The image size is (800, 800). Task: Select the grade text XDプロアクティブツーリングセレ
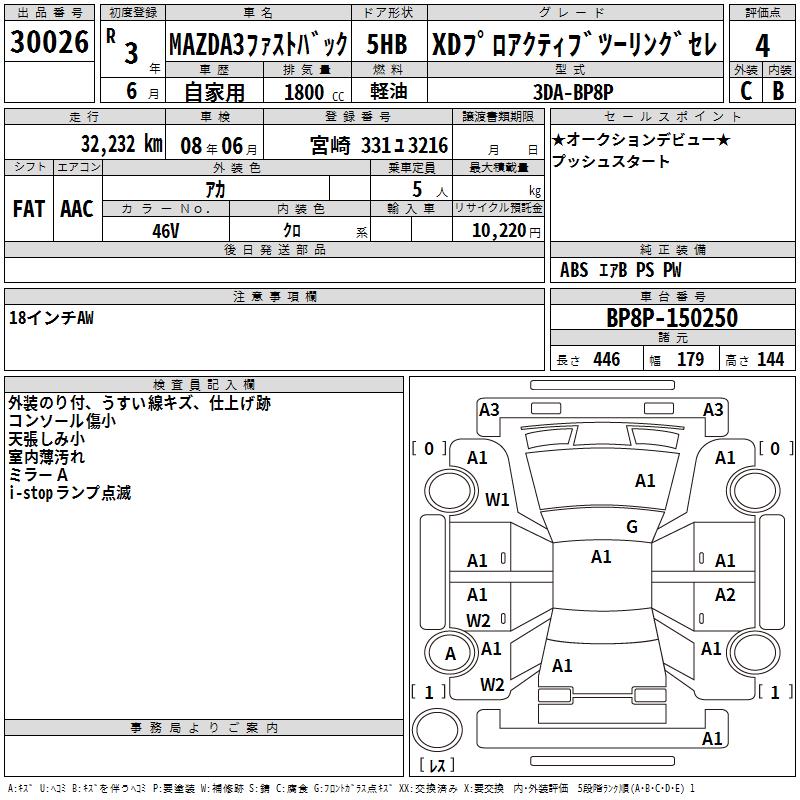click(574, 44)
